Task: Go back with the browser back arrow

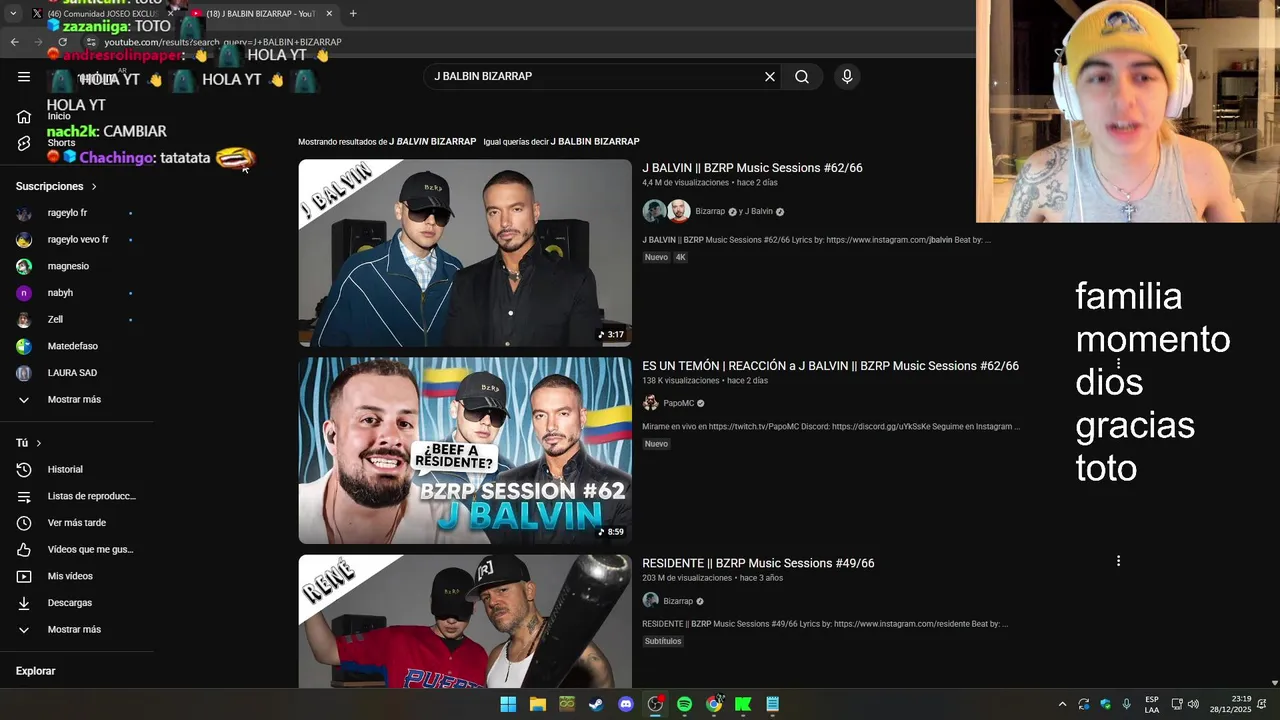Action: click(x=14, y=42)
